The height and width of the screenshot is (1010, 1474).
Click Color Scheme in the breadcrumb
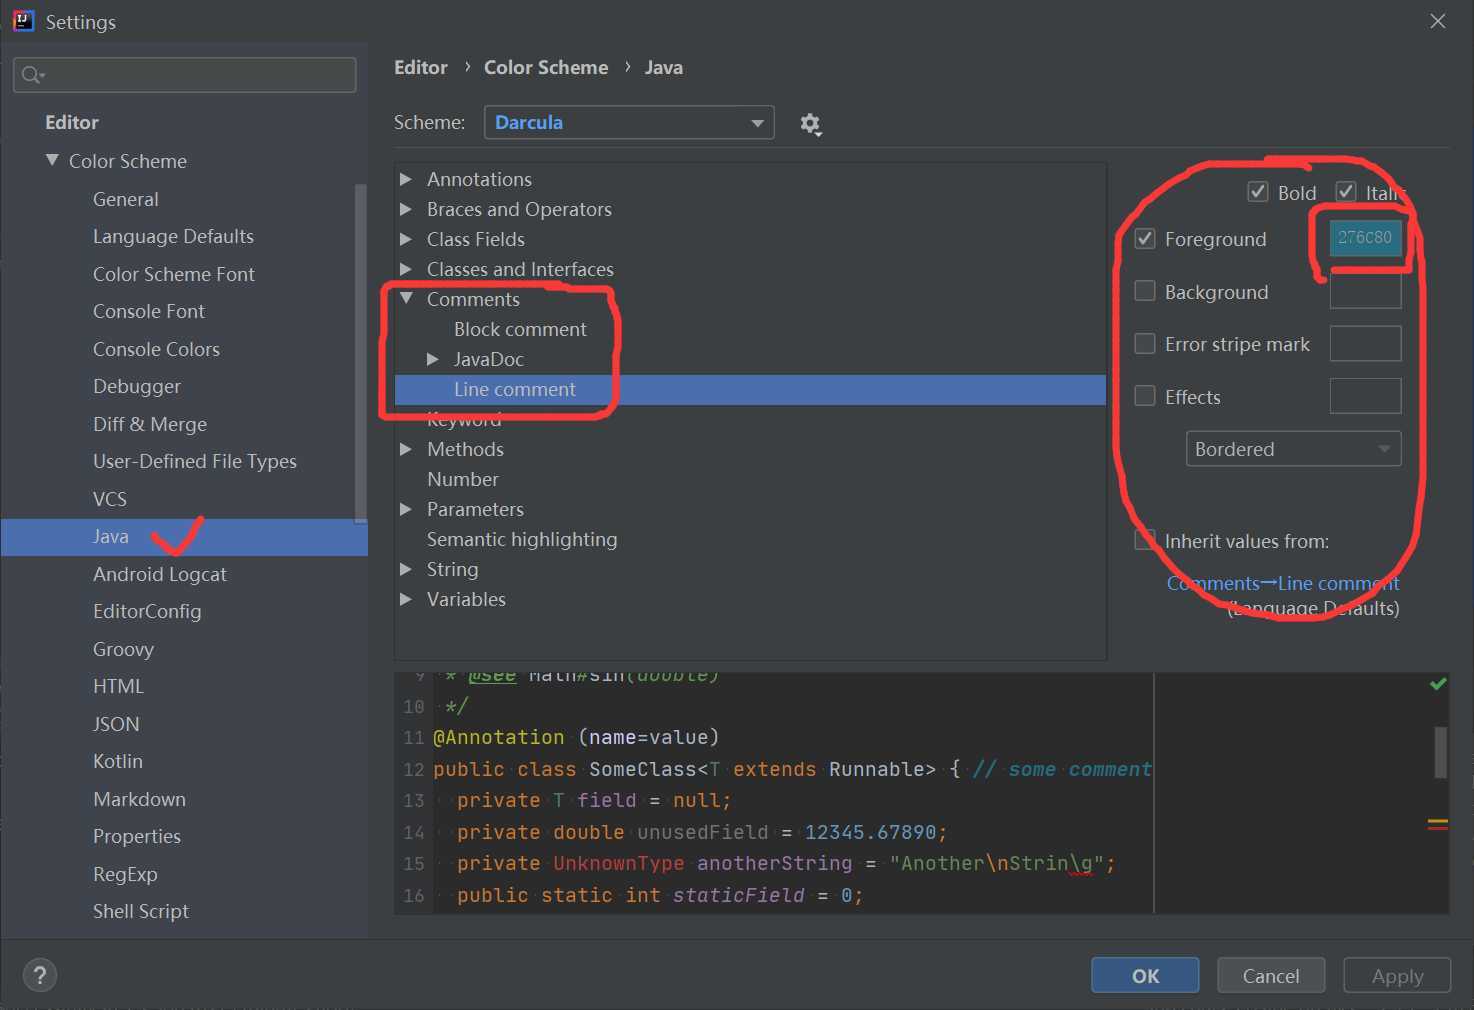(x=546, y=67)
